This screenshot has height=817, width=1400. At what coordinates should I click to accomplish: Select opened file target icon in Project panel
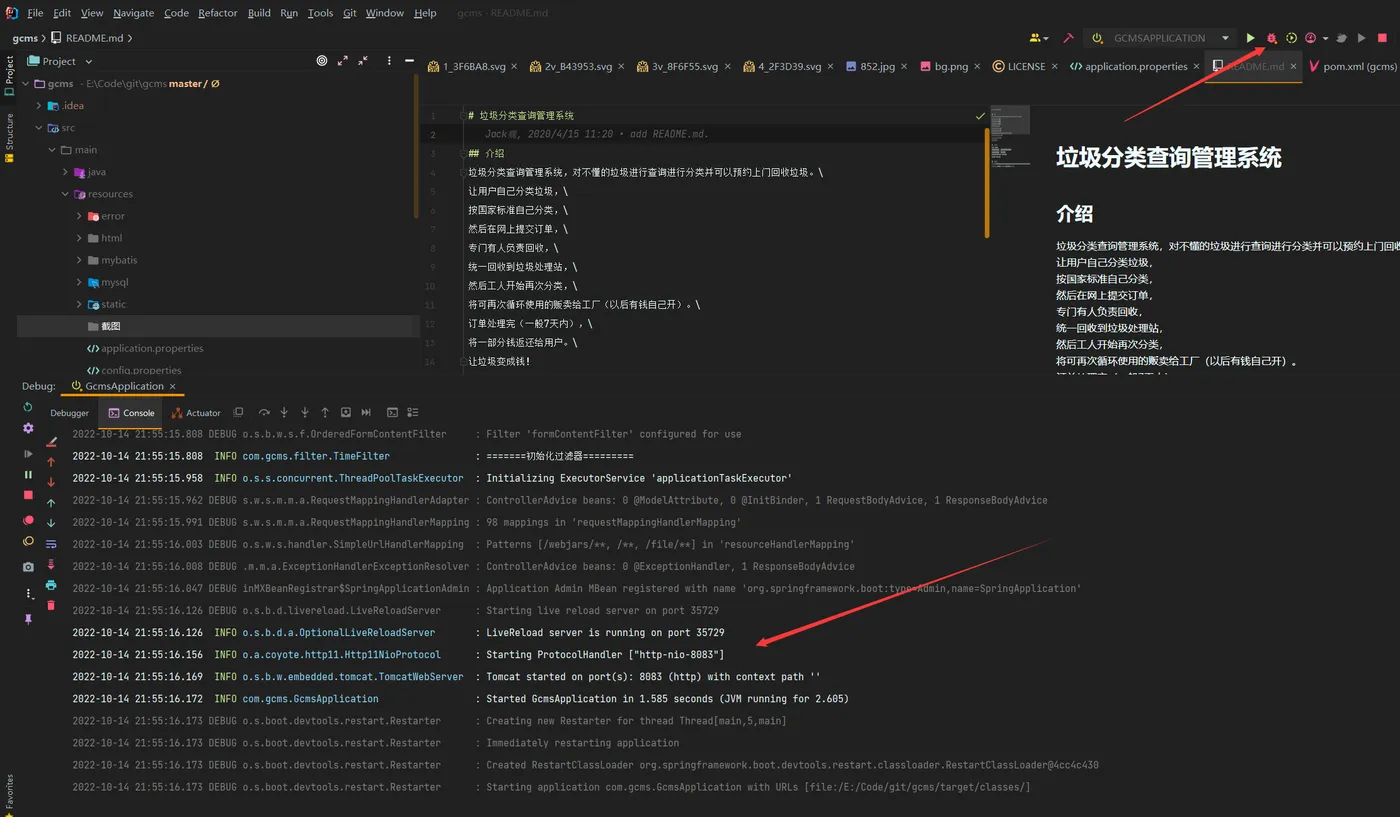coord(322,61)
